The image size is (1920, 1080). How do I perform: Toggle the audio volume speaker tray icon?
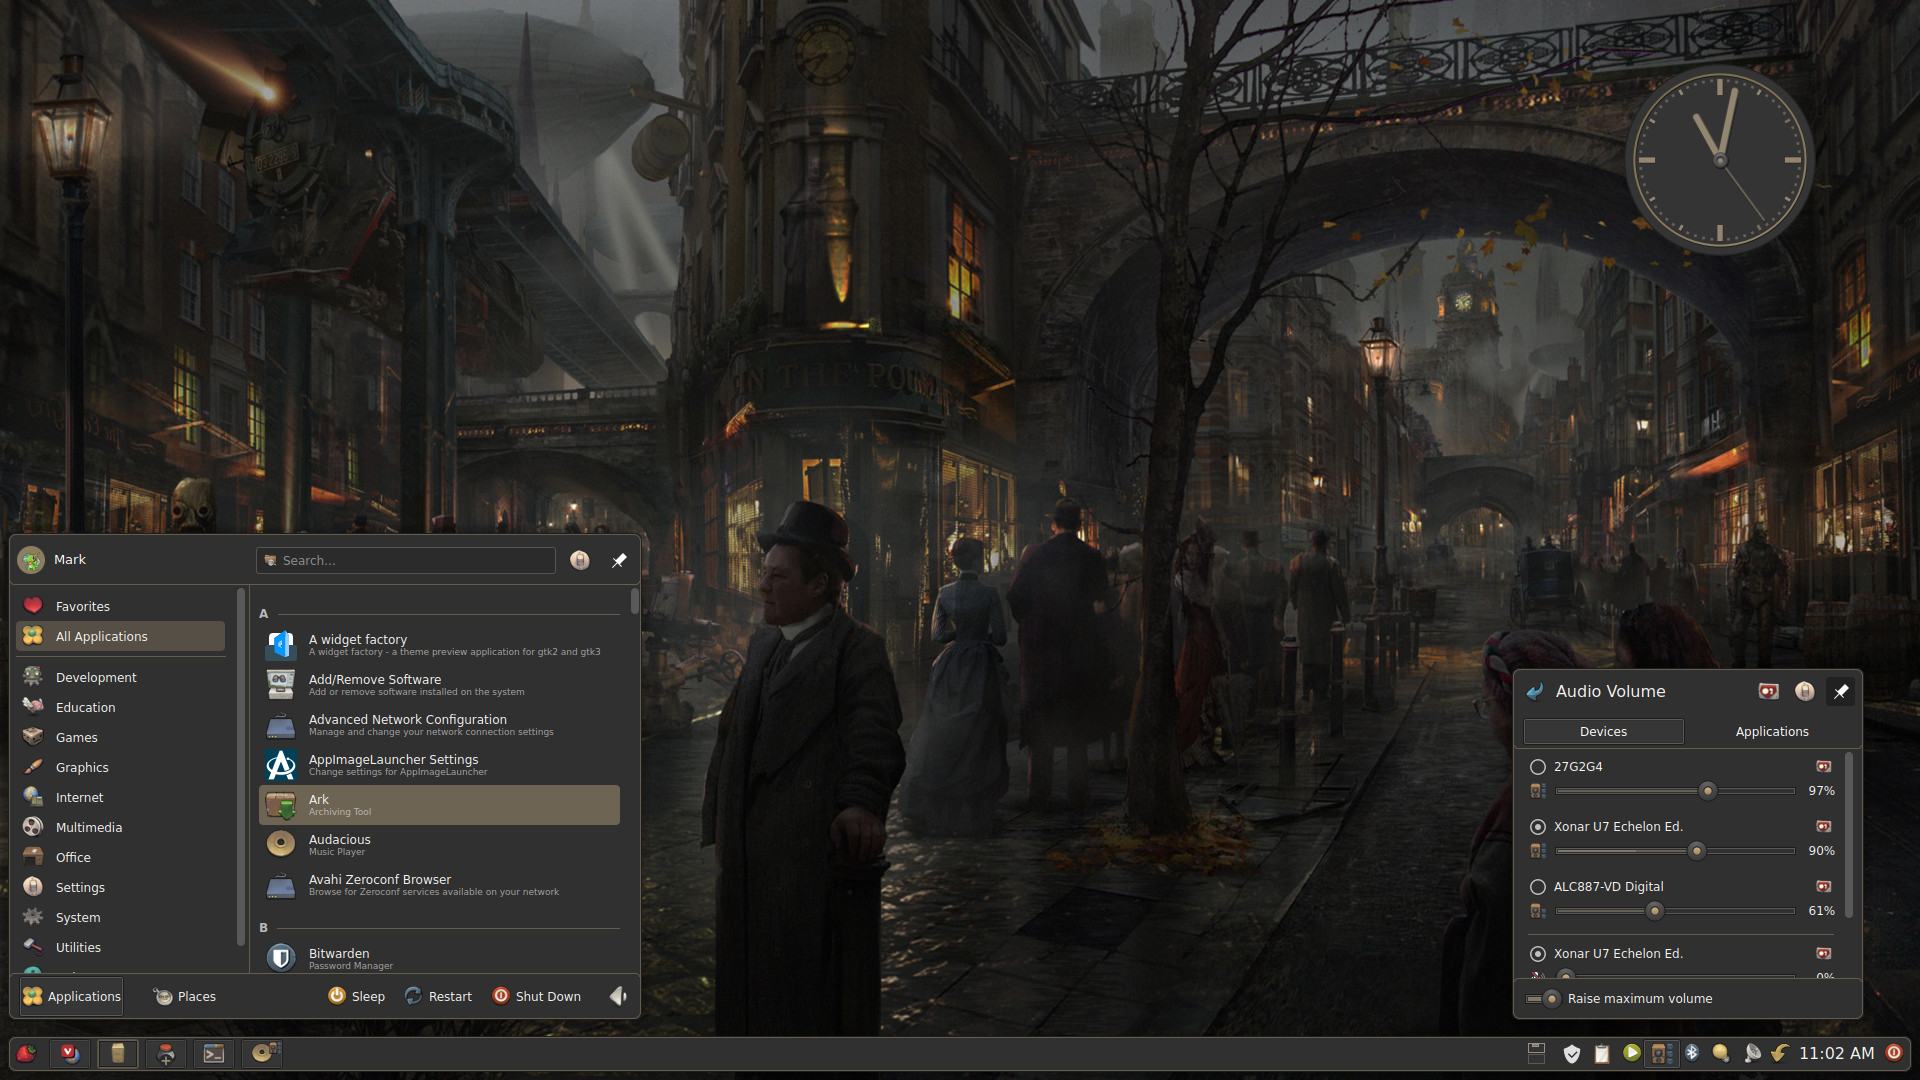(x=1661, y=1053)
